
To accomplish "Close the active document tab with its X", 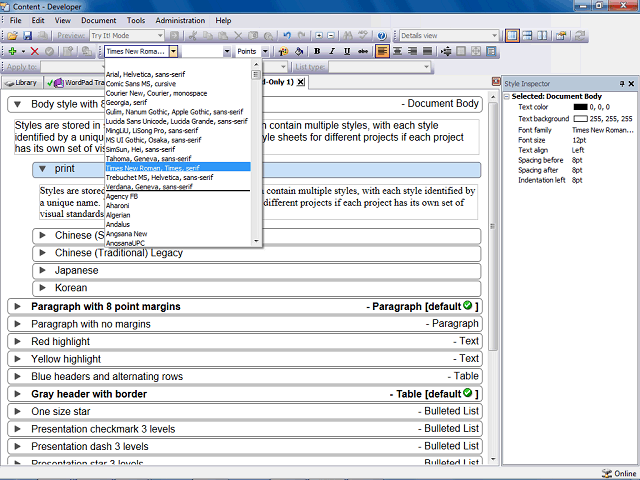I will 300,82.
